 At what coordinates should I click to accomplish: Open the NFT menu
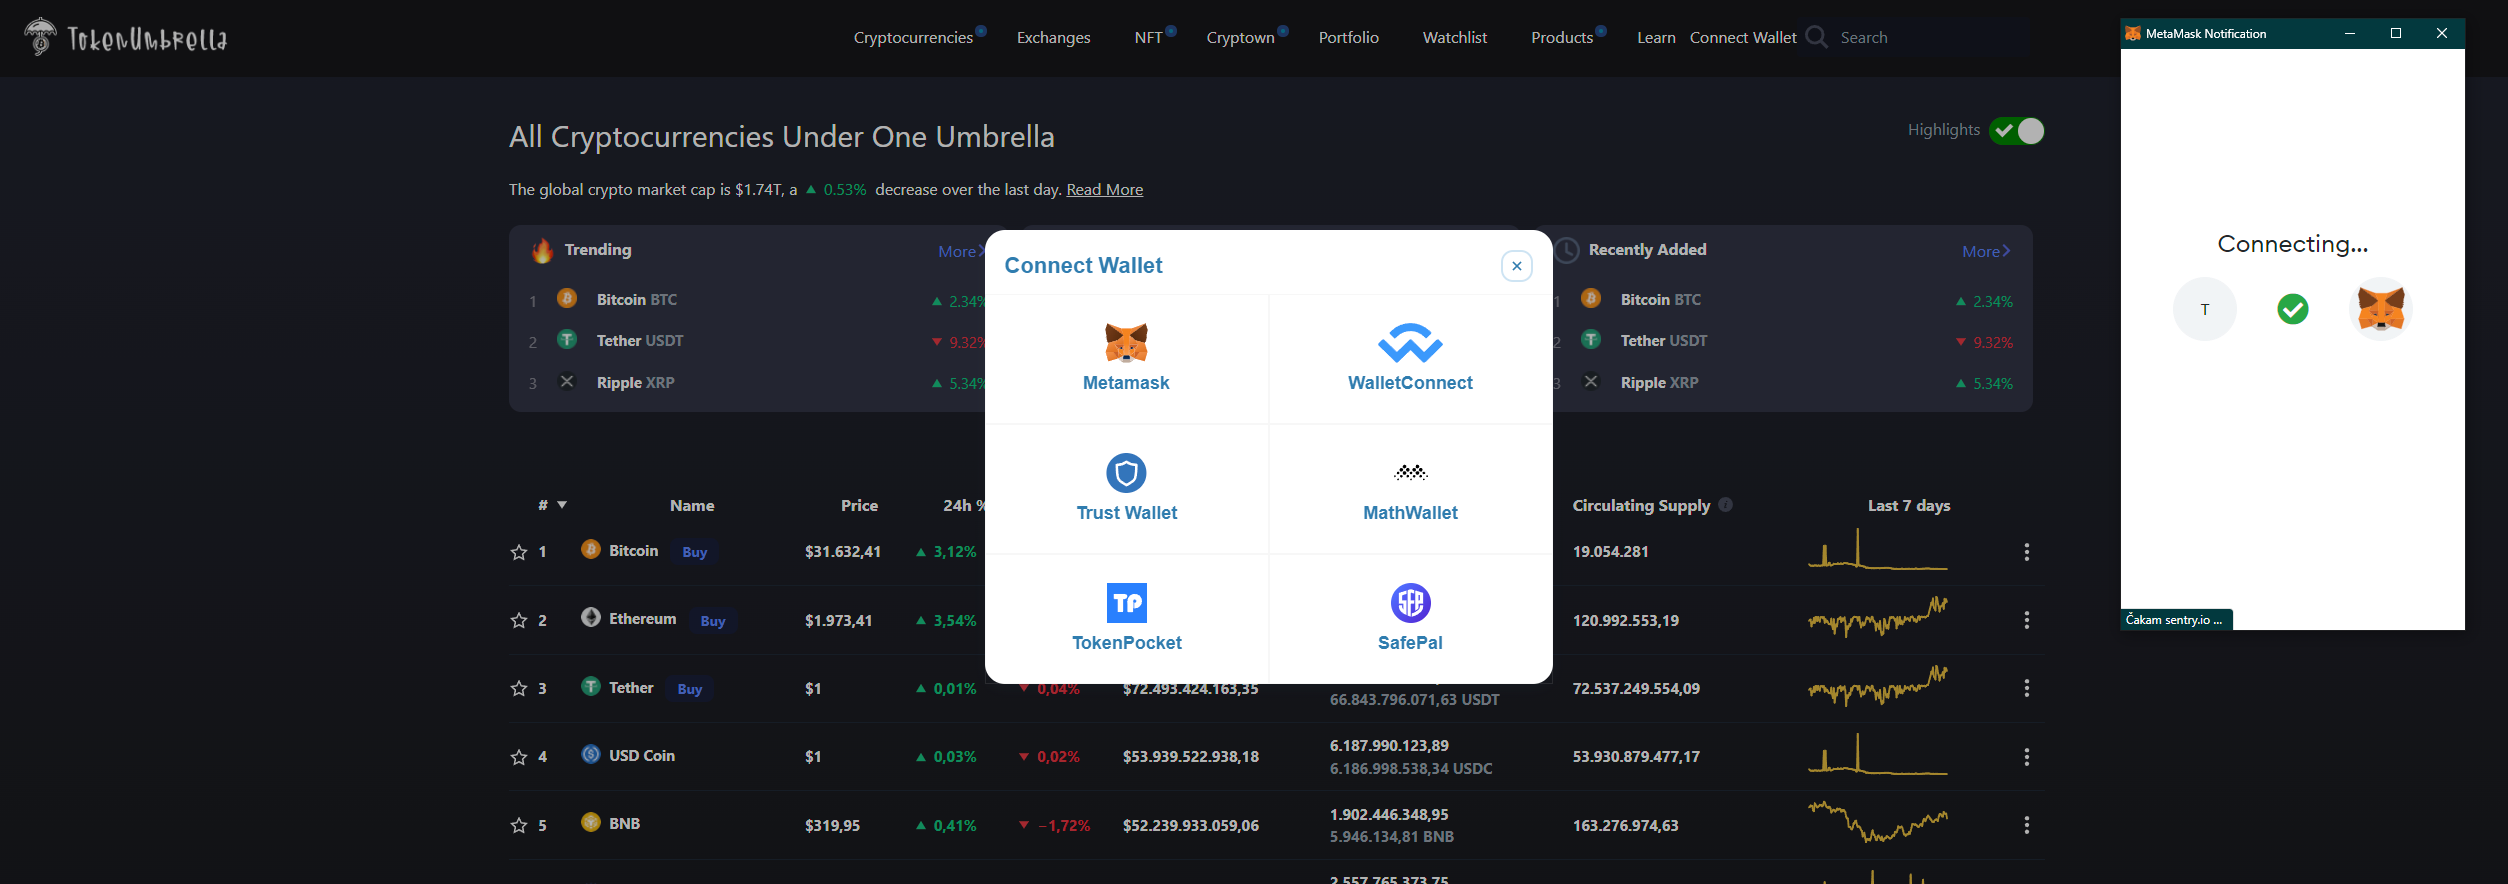click(1148, 37)
